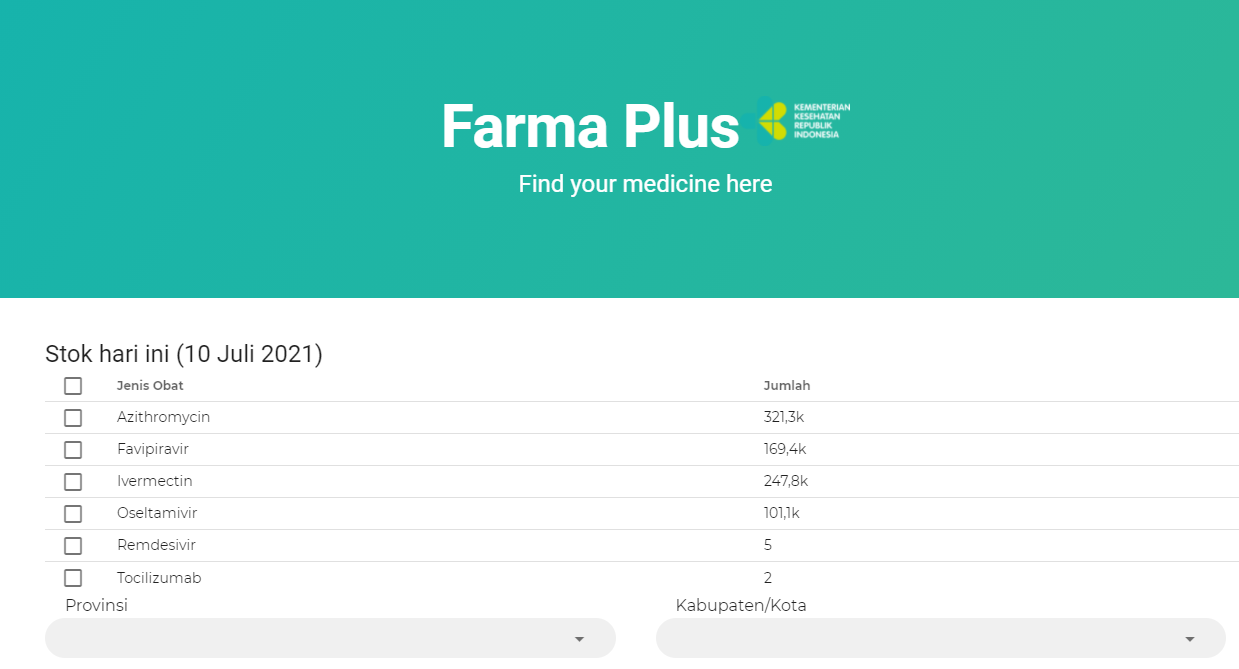
Task: Check the Tocilizumab checkbox
Action: [x=72, y=577]
